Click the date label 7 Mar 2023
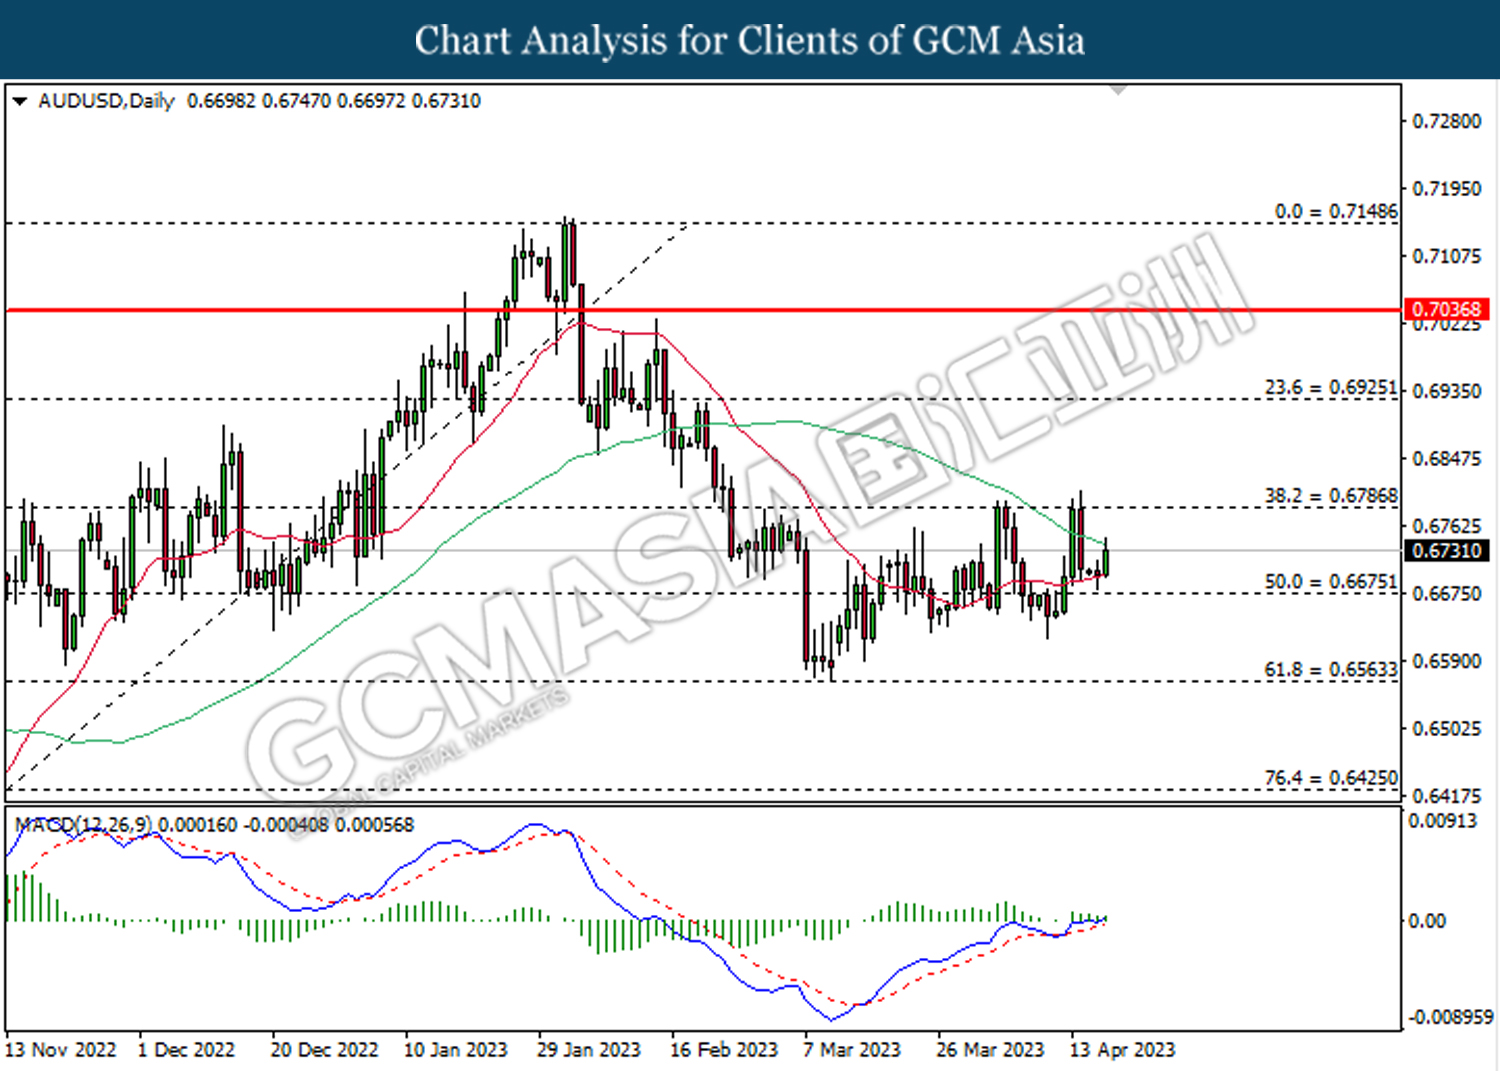 click(853, 1050)
